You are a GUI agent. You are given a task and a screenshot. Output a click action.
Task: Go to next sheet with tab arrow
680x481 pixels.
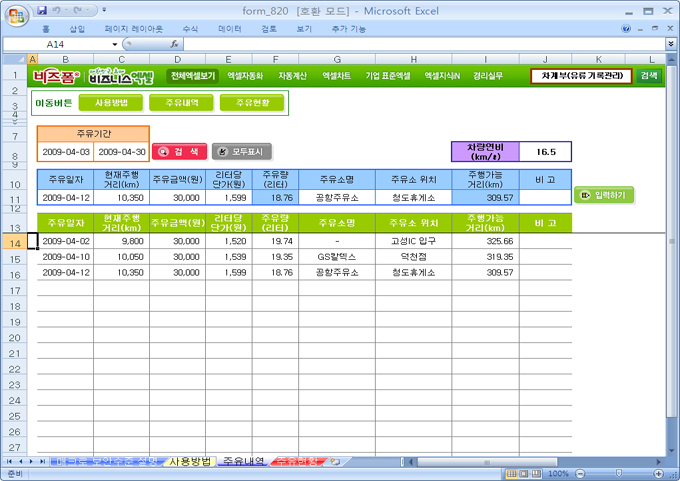click(29, 462)
